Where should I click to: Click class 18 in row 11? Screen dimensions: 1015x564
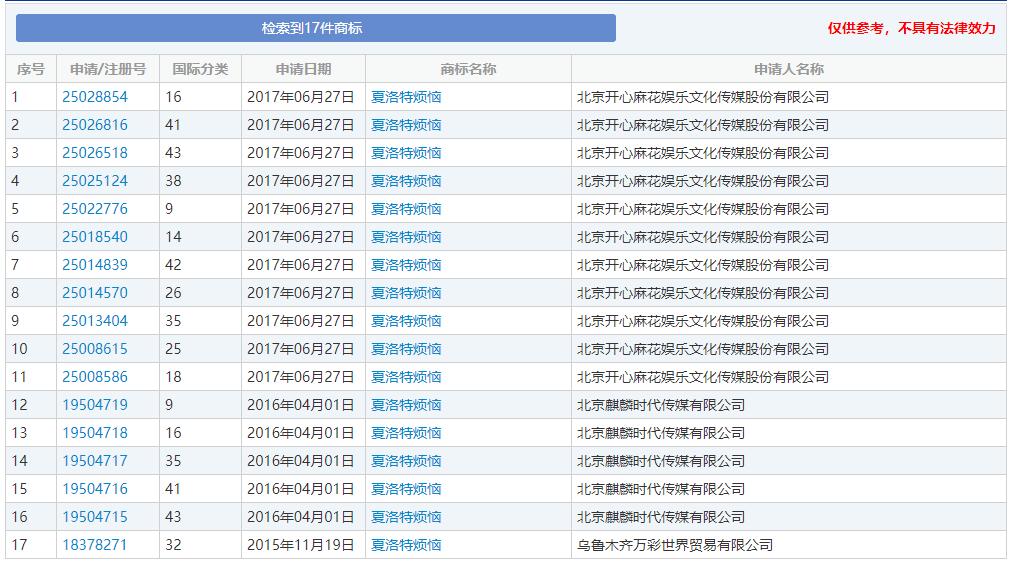(173, 377)
